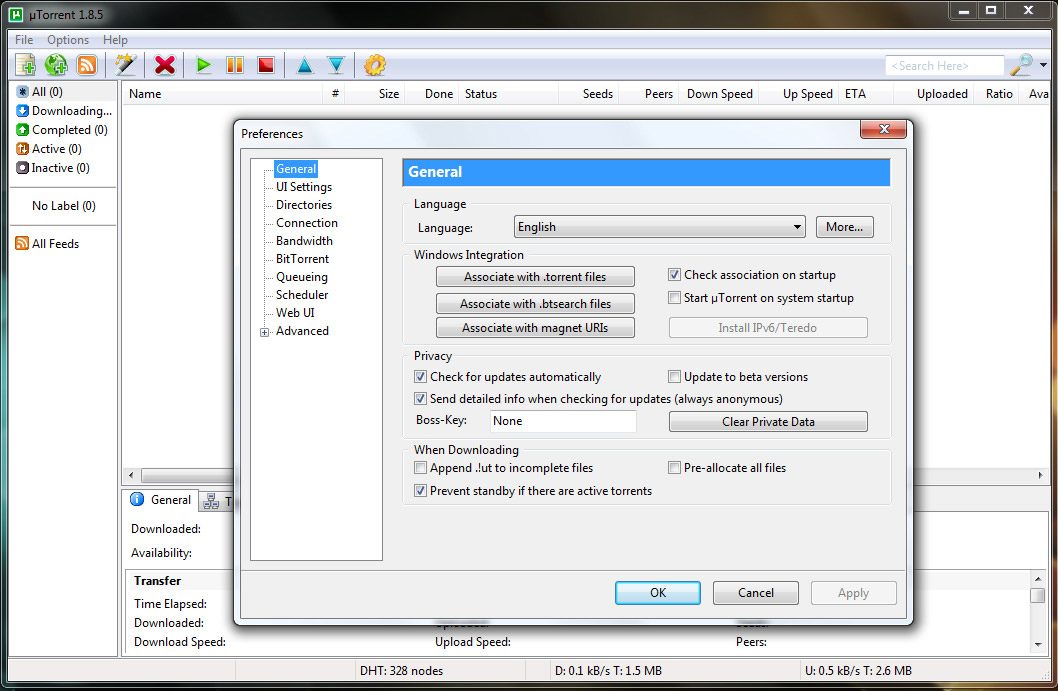The width and height of the screenshot is (1058, 691).
Task: Select the Downloading category in sidebar
Action: click(x=64, y=111)
